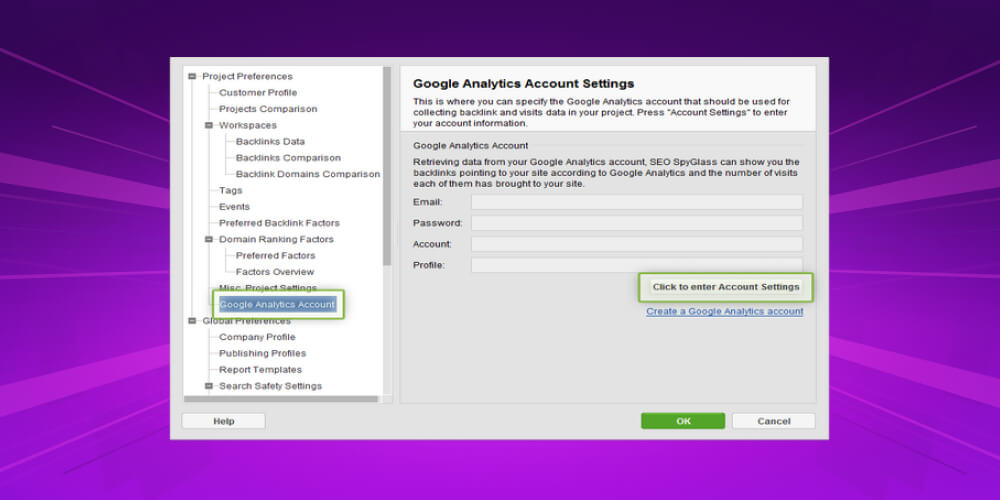This screenshot has width=1000, height=500.
Task: Open the Tags preferences
Action: coord(230,190)
